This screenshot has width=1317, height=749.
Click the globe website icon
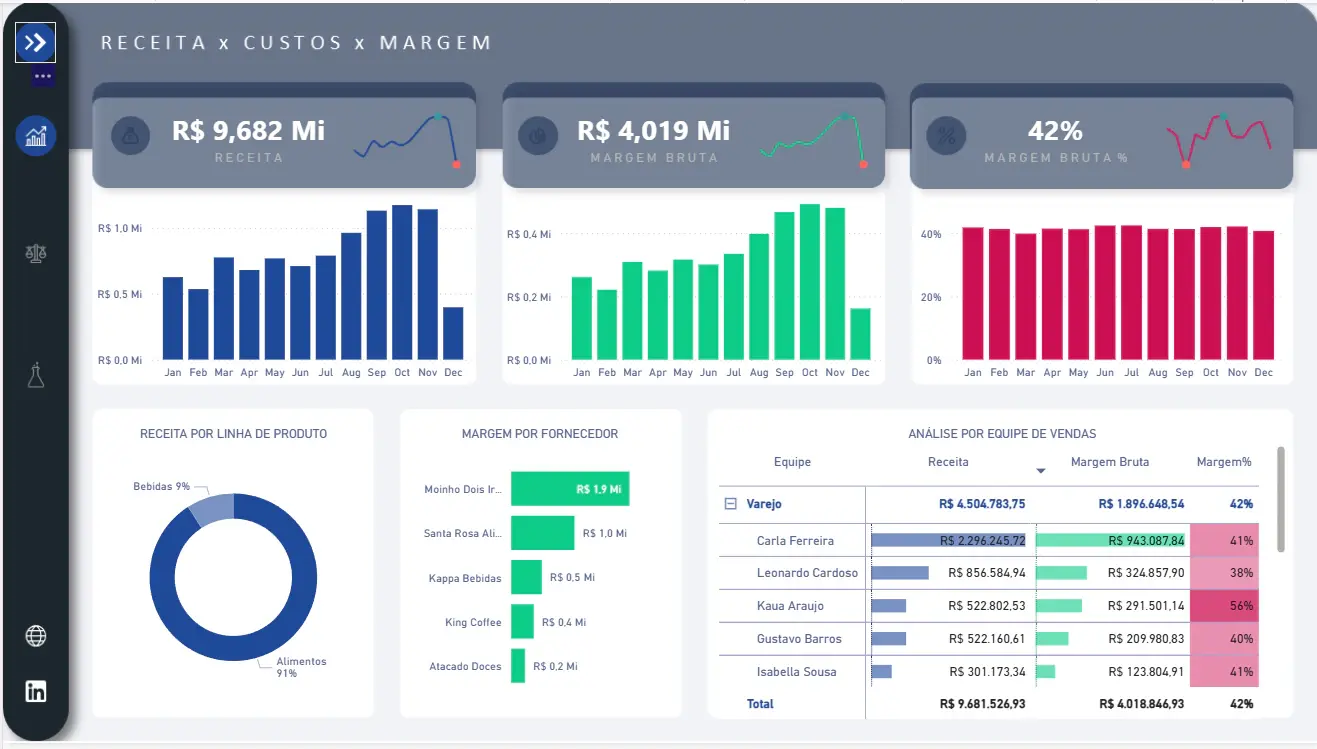36,636
